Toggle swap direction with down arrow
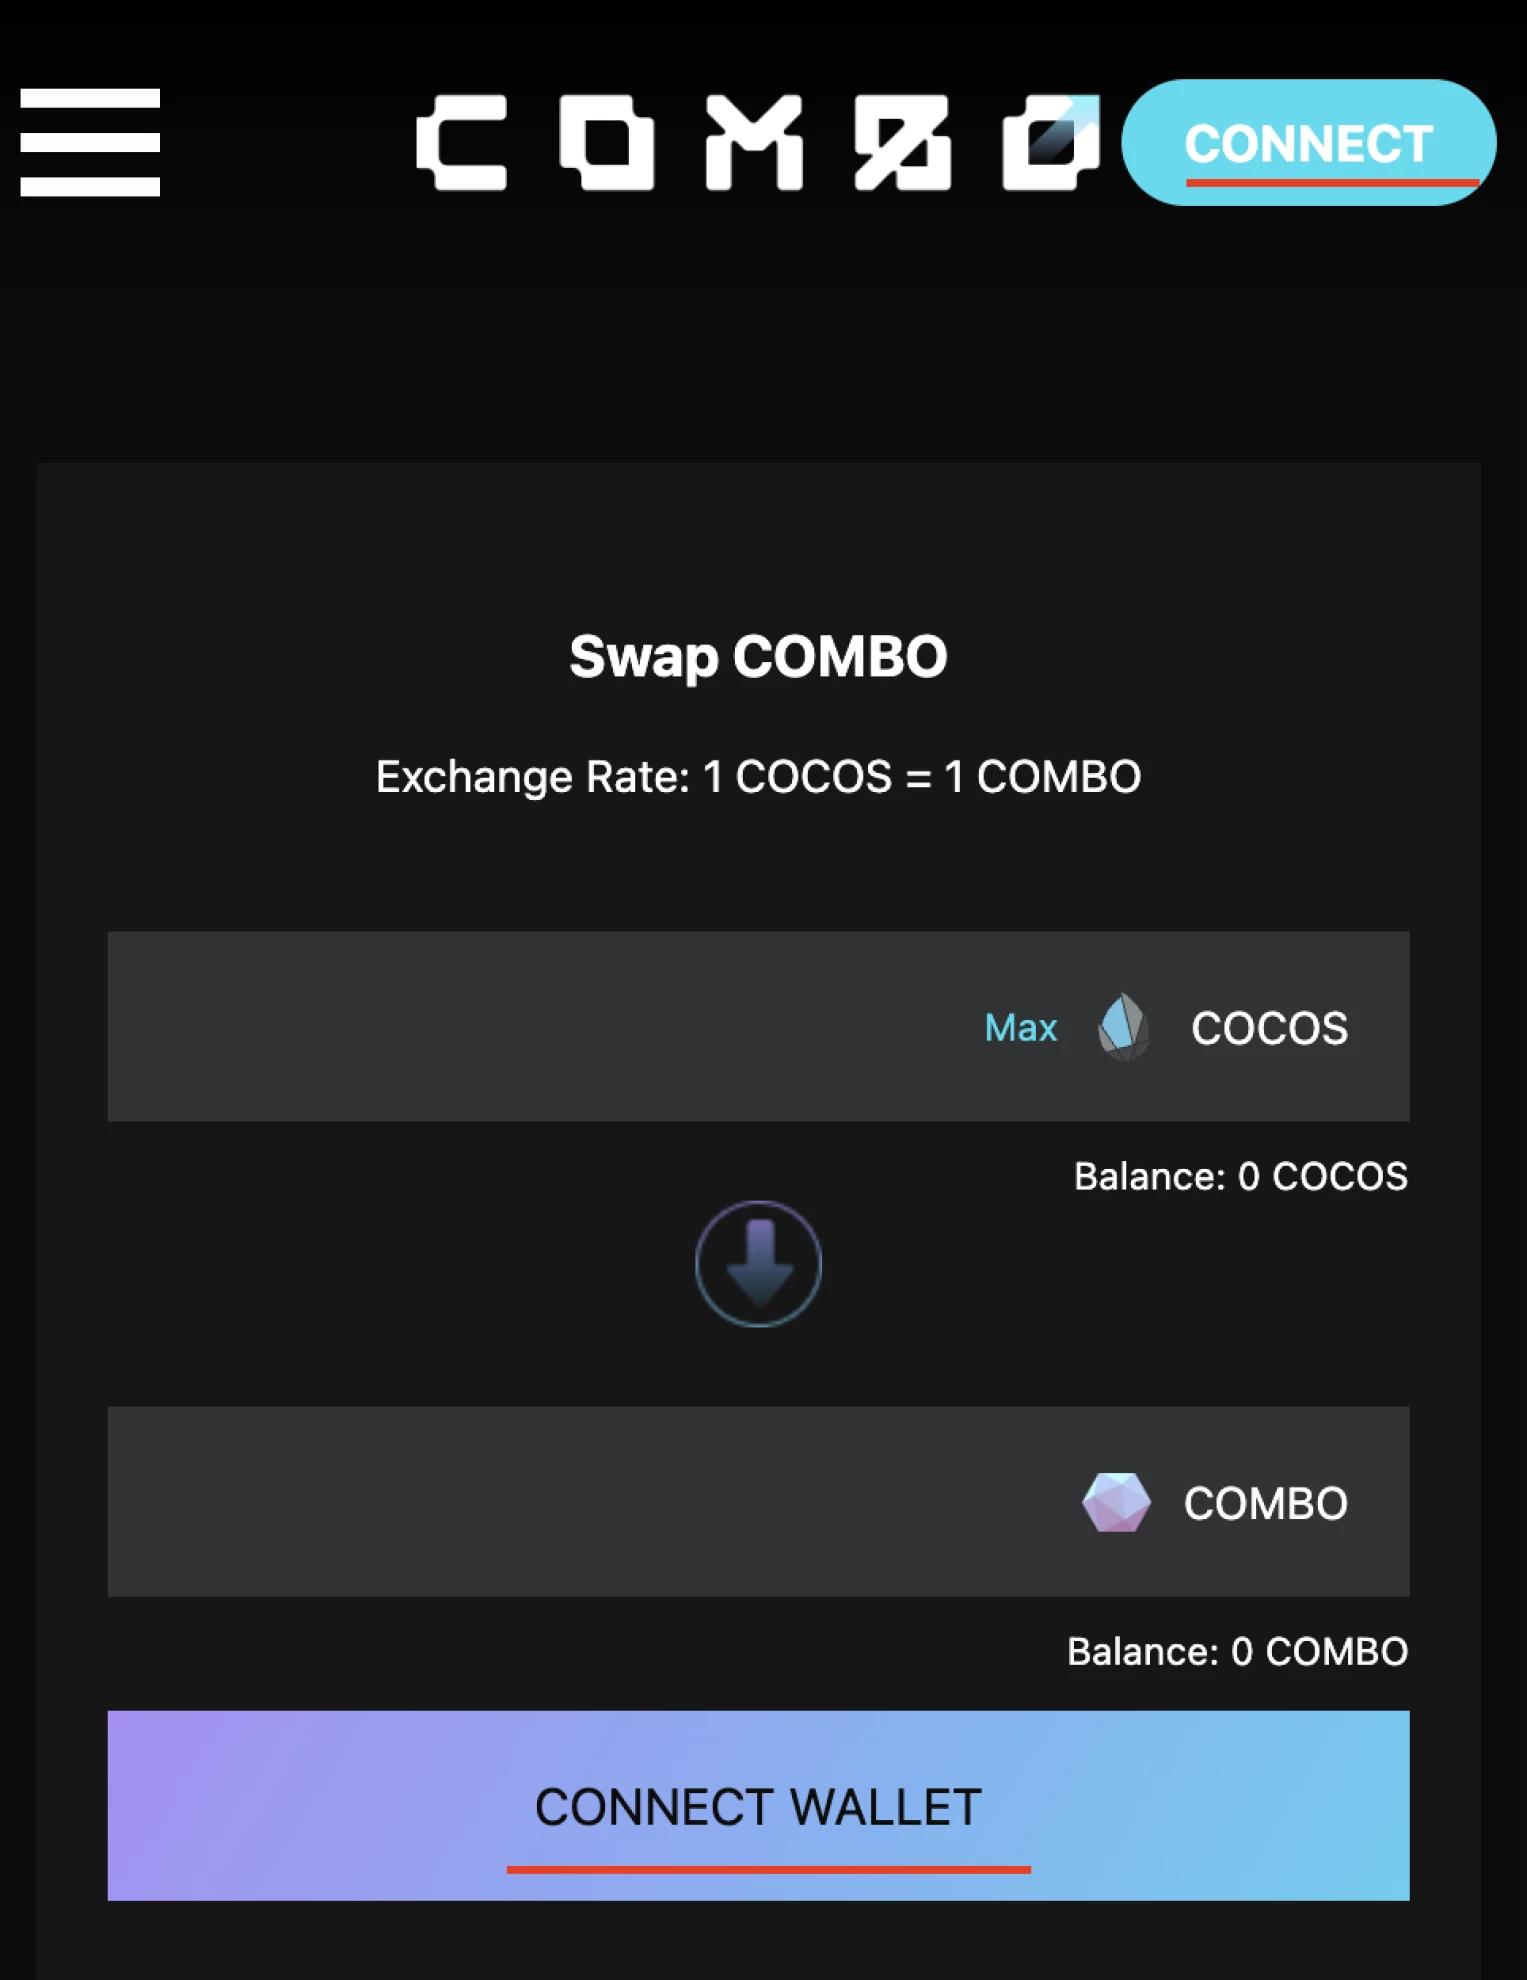 (758, 1264)
